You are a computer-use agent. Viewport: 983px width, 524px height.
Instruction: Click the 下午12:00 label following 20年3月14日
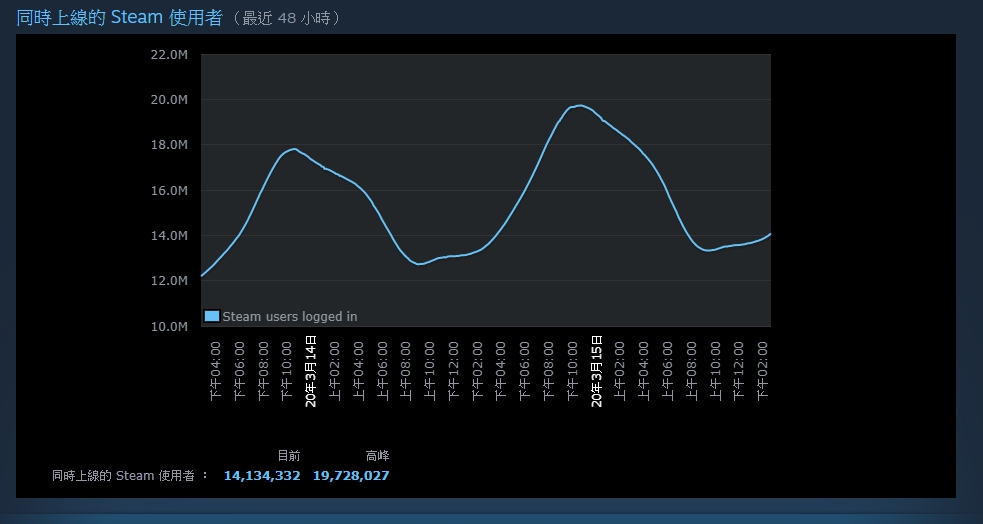coord(453,371)
